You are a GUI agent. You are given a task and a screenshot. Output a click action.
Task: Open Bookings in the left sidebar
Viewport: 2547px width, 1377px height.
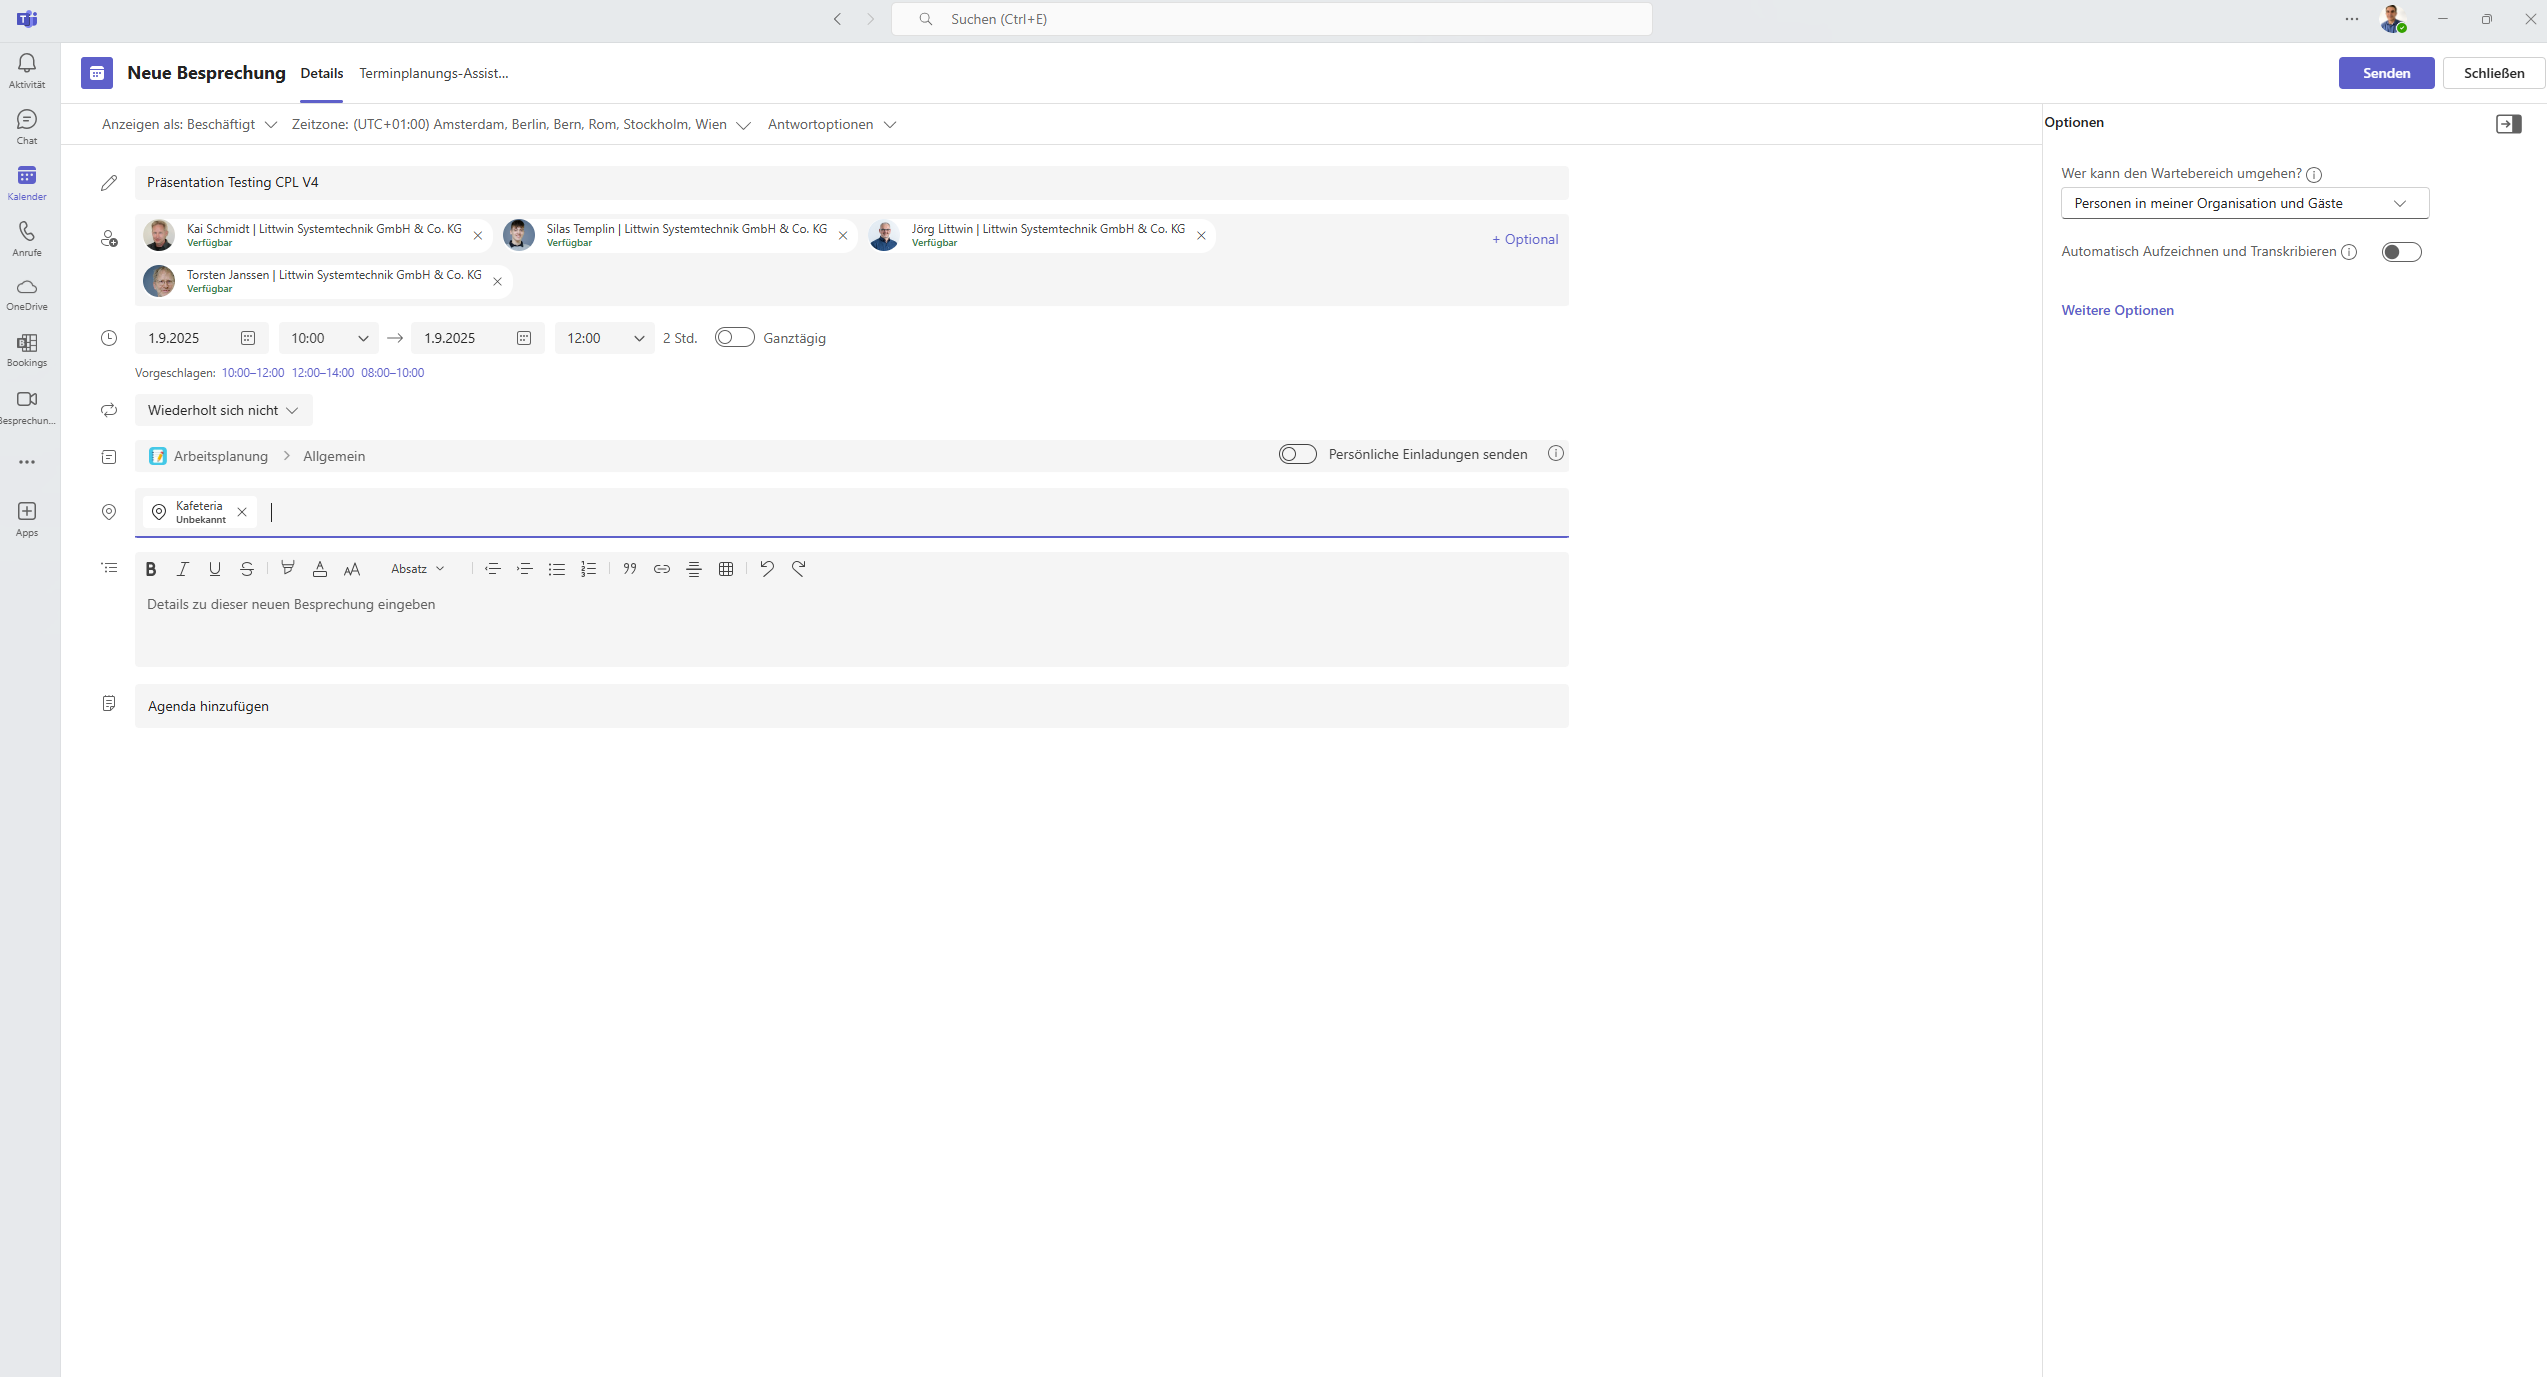coord(27,349)
